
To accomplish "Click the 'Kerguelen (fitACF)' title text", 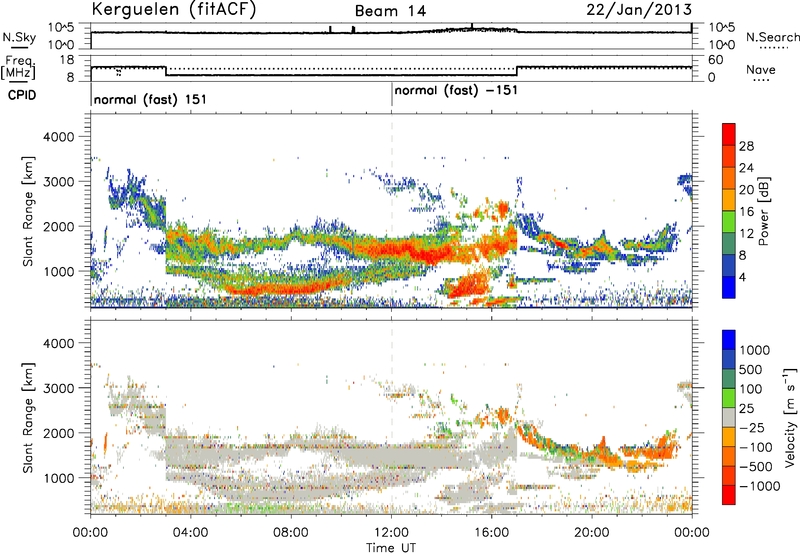I will pos(173,10).
